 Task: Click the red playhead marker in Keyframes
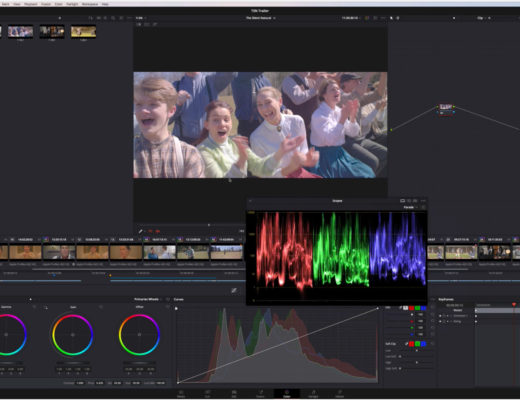click(514, 305)
